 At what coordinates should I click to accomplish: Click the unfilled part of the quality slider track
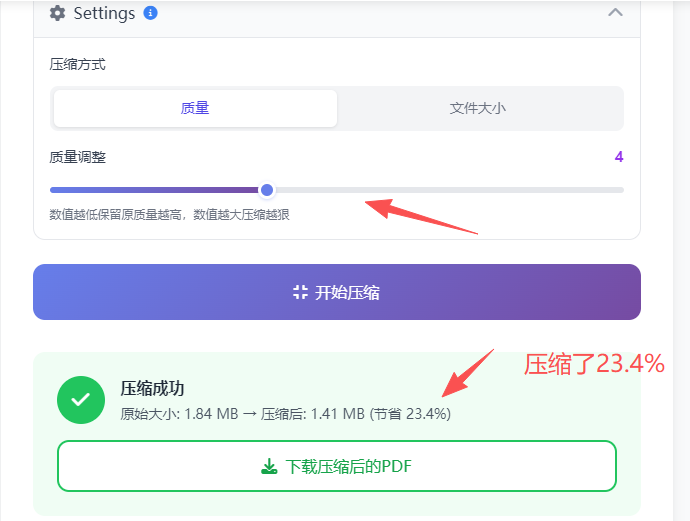pyautogui.click(x=448, y=190)
